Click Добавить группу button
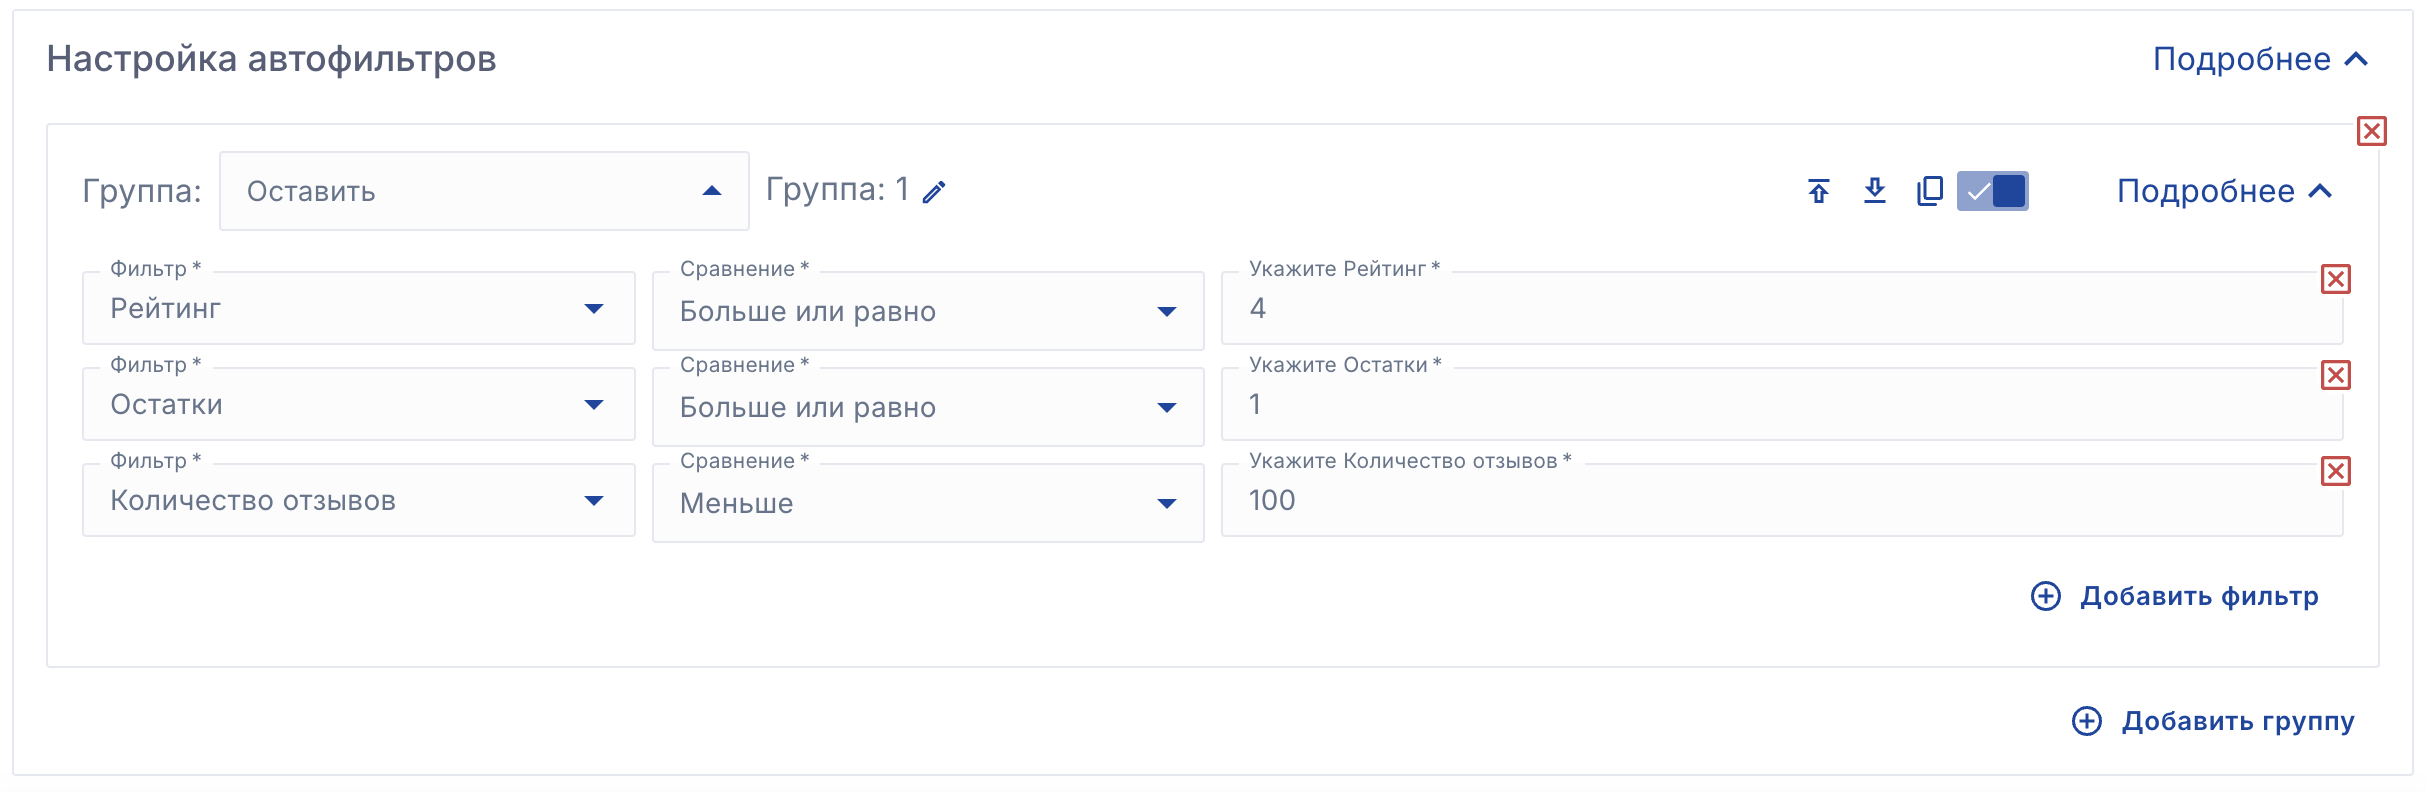The width and height of the screenshot is (2426, 792). click(2213, 721)
